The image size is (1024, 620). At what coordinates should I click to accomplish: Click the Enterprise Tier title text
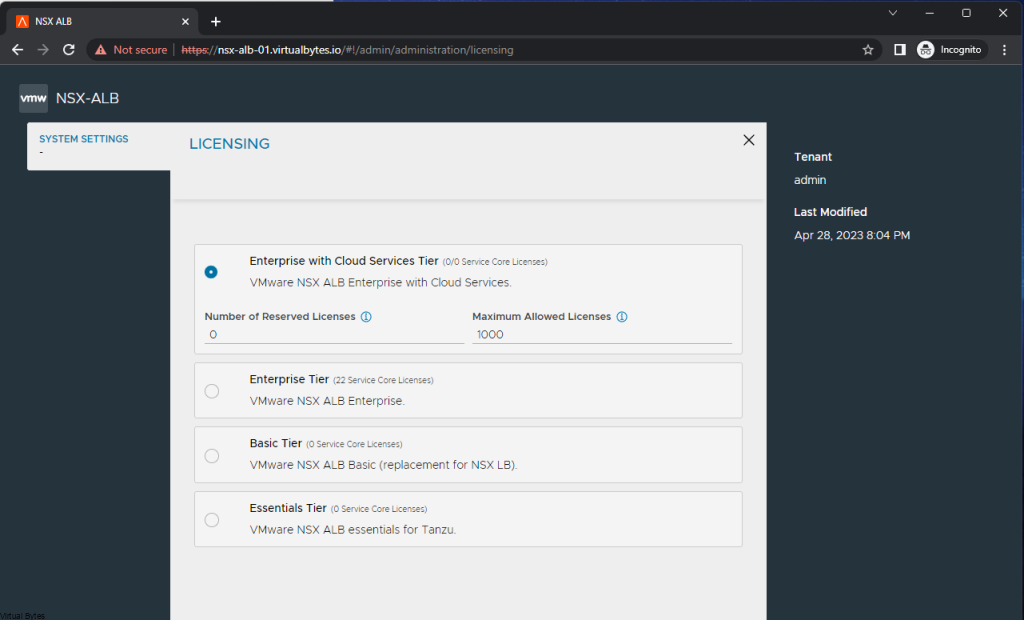[289, 379]
